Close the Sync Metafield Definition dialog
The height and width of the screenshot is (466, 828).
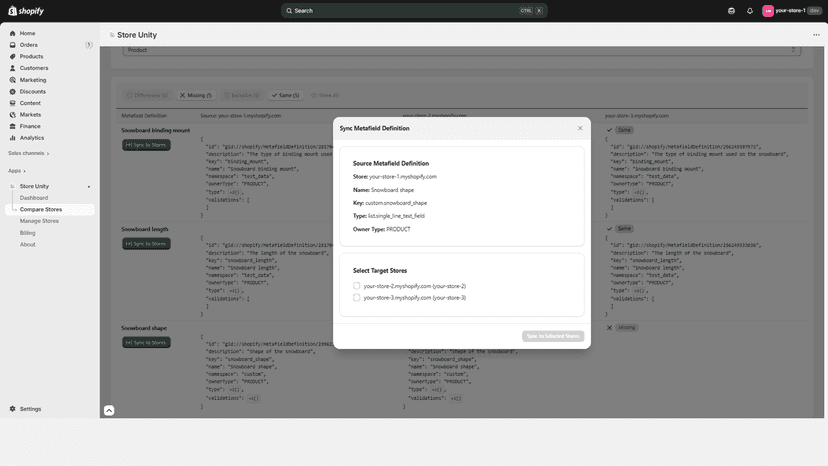pos(580,128)
